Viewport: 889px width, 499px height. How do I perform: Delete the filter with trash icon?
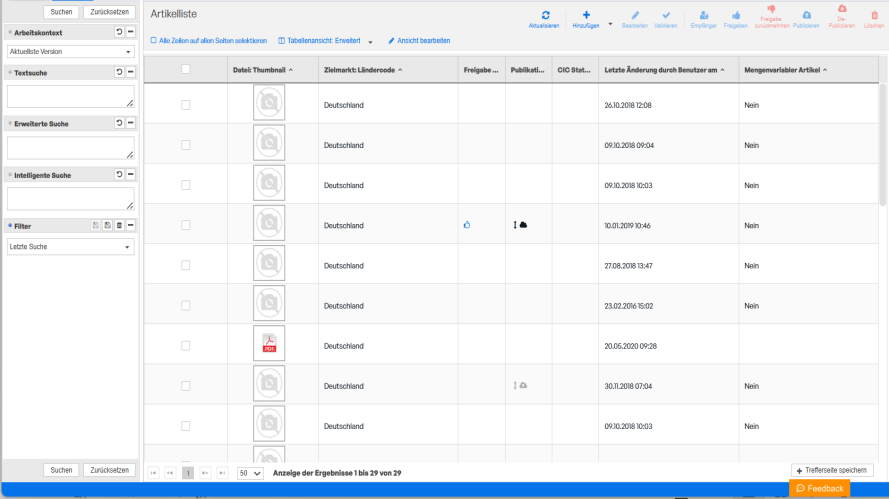coord(119,226)
